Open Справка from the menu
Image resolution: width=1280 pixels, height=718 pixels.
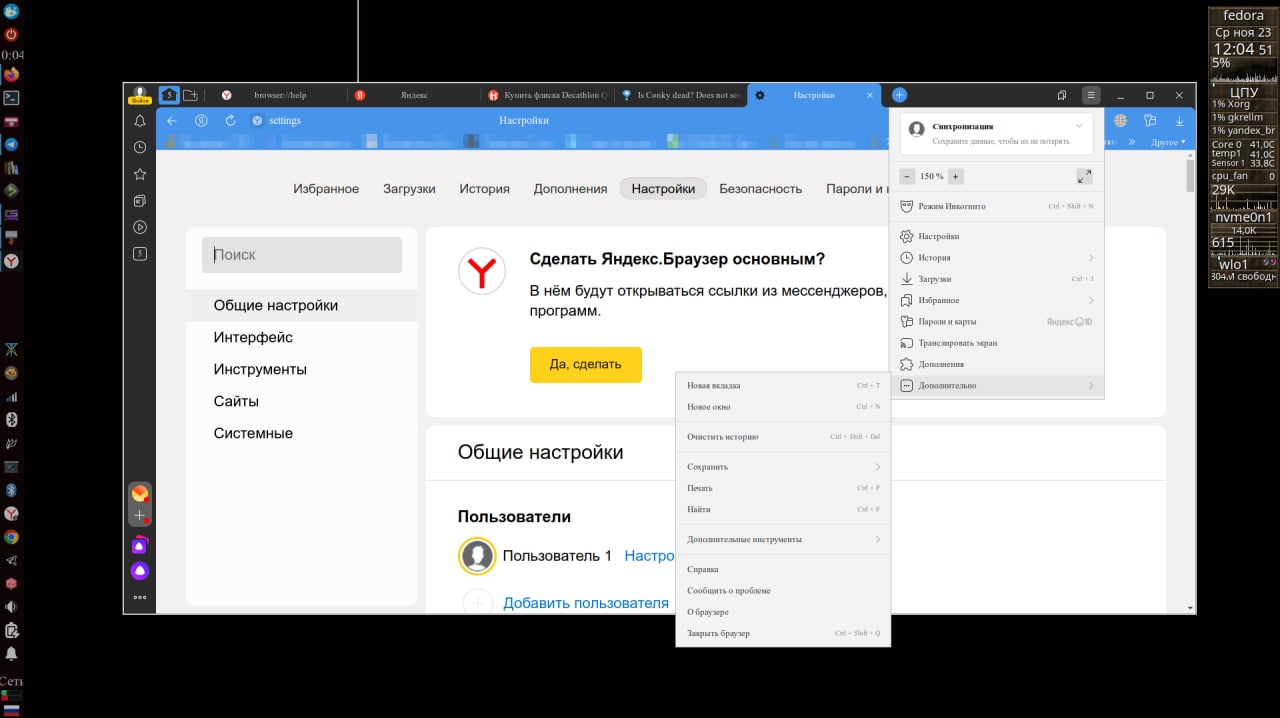[783, 569]
